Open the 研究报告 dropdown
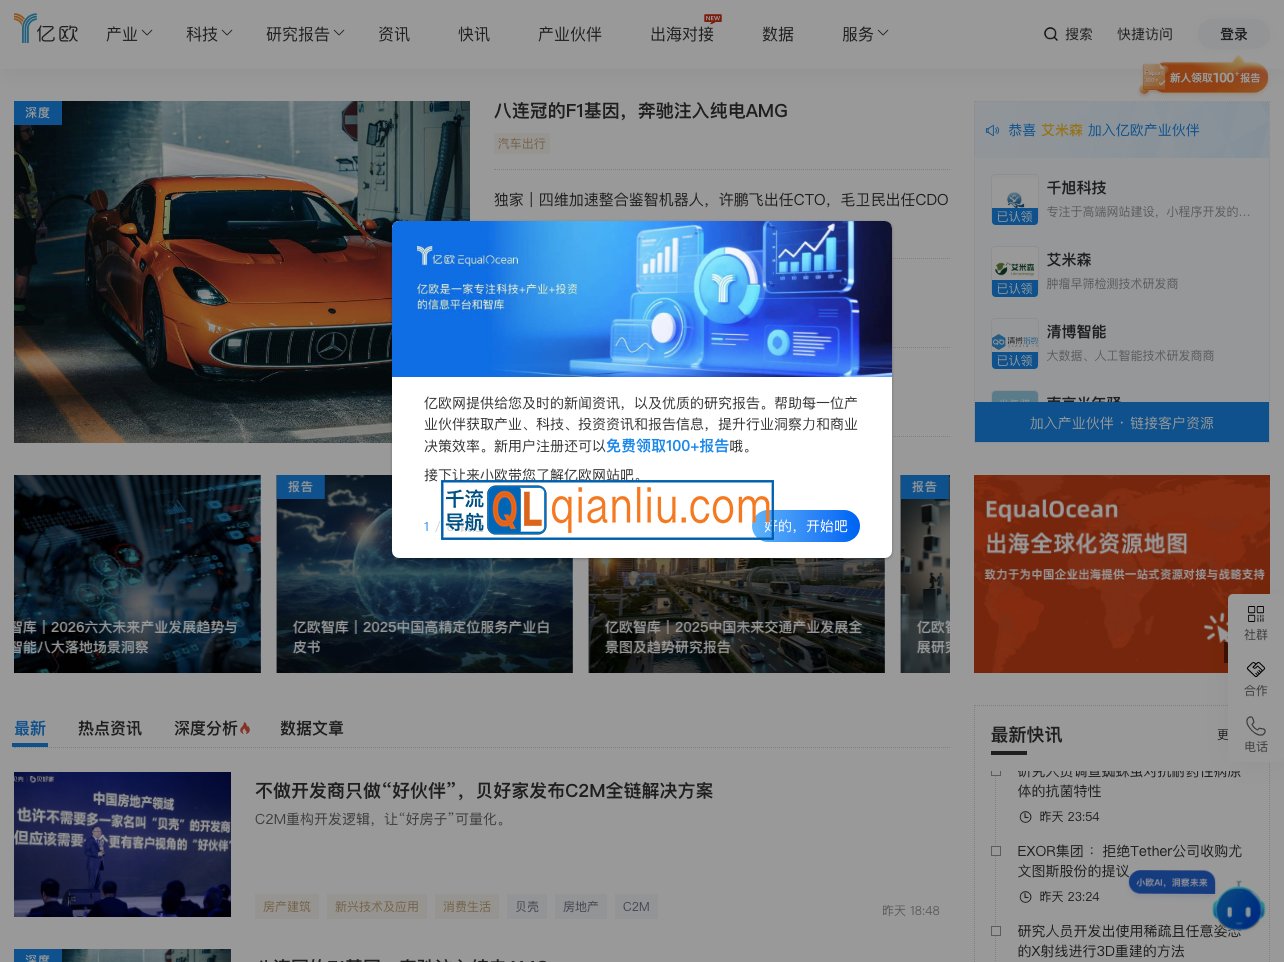The width and height of the screenshot is (1284, 962). coord(304,33)
